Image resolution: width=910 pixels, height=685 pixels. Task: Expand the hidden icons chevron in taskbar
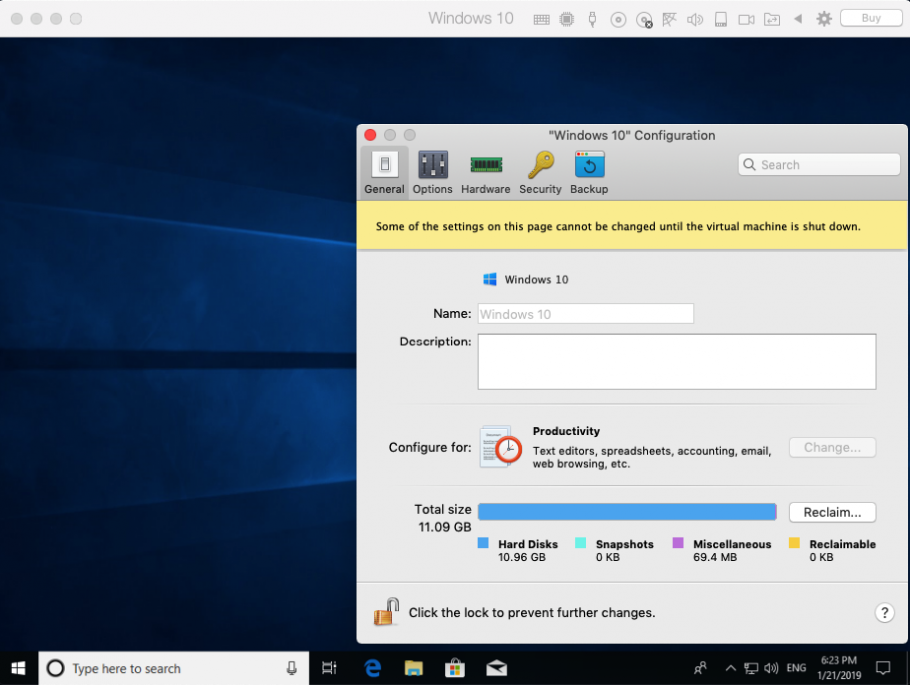tap(731, 668)
